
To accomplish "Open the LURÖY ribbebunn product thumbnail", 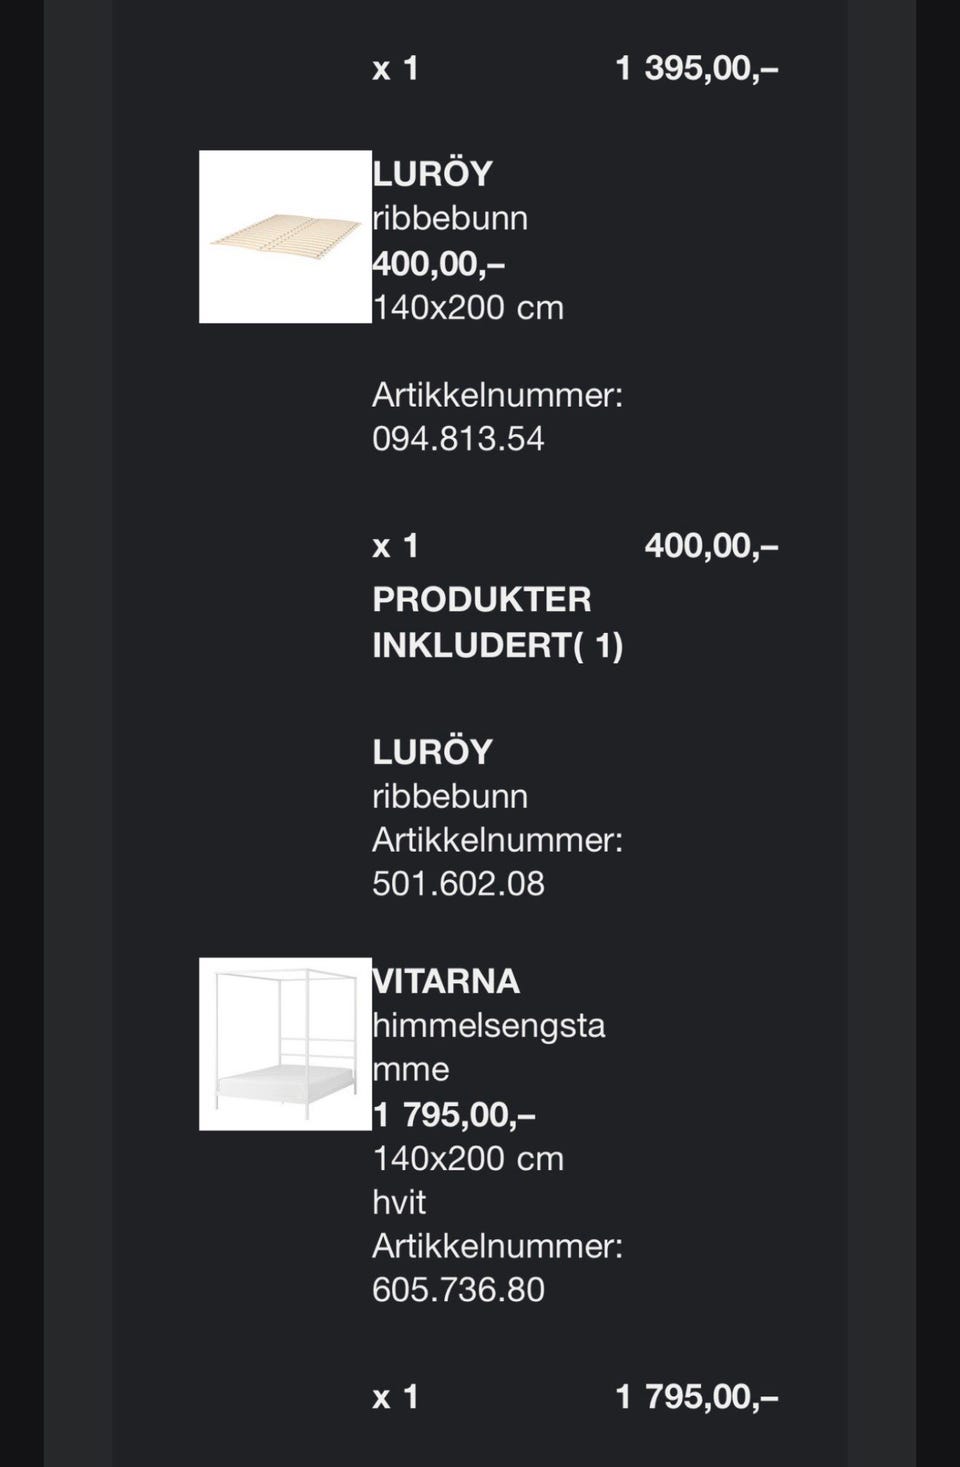I will (285, 237).
